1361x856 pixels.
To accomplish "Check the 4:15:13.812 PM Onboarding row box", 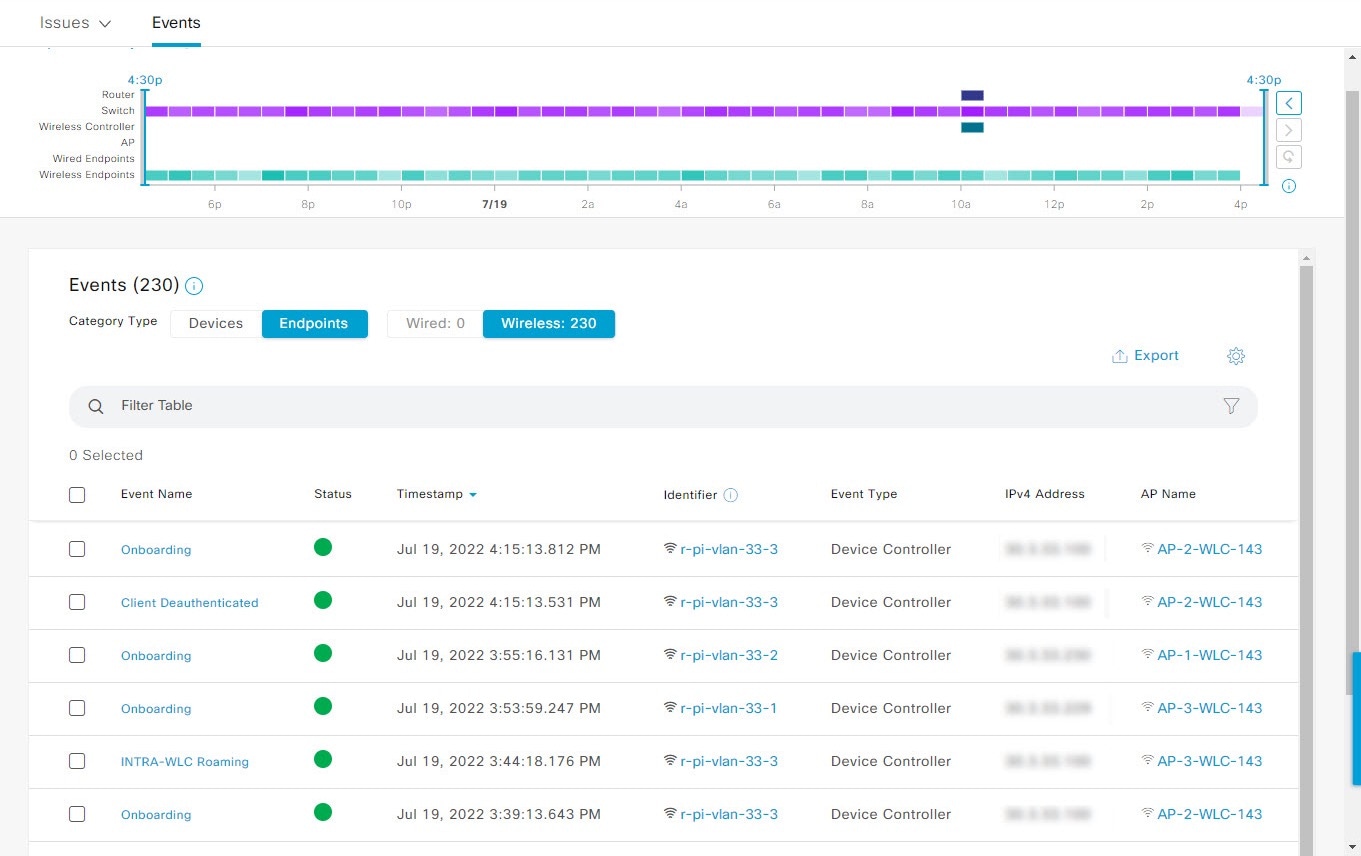I will click(x=77, y=549).
